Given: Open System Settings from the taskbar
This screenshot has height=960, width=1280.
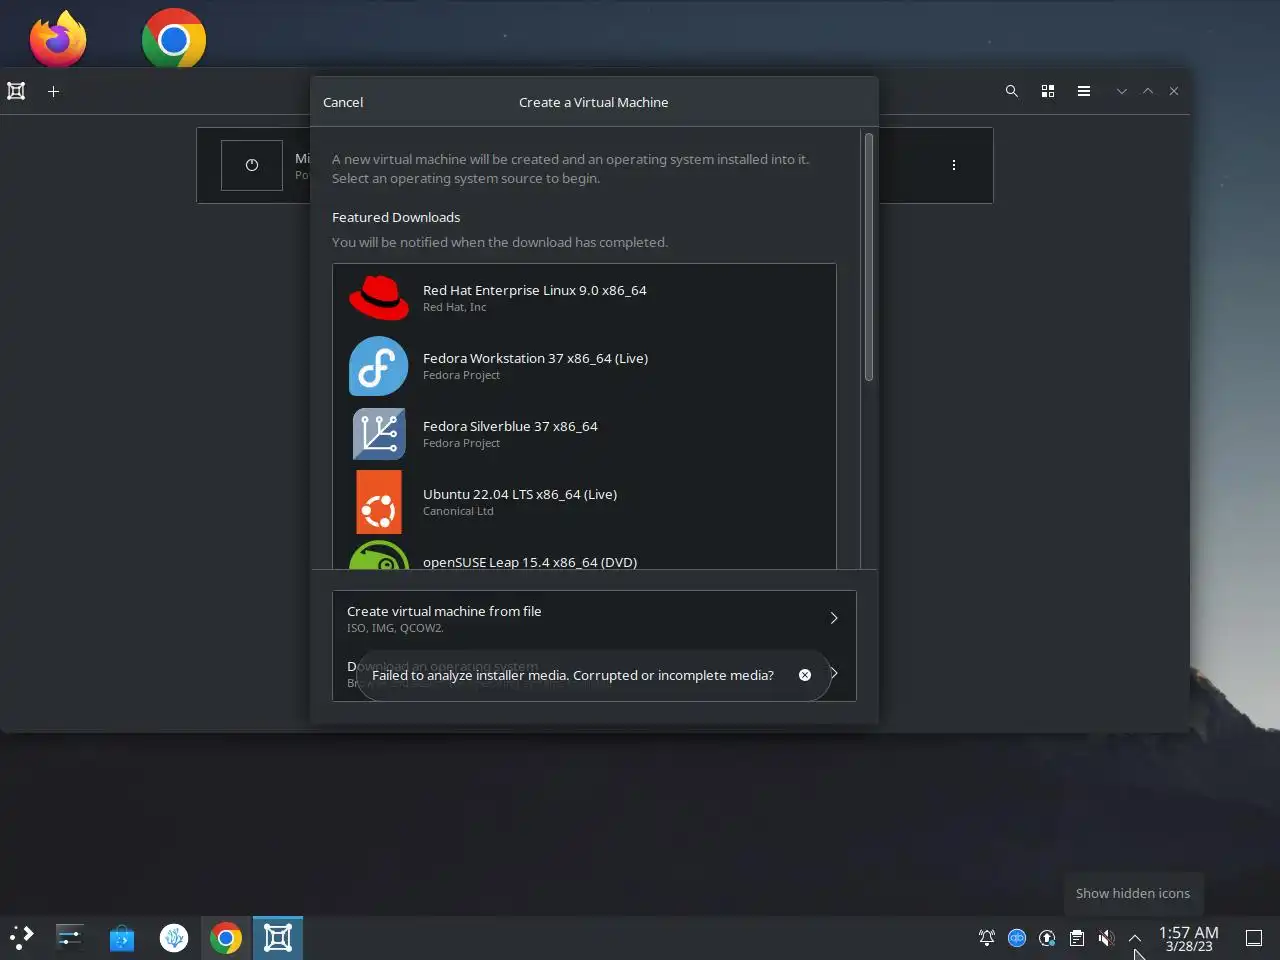Looking at the screenshot, I should point(70,937).
